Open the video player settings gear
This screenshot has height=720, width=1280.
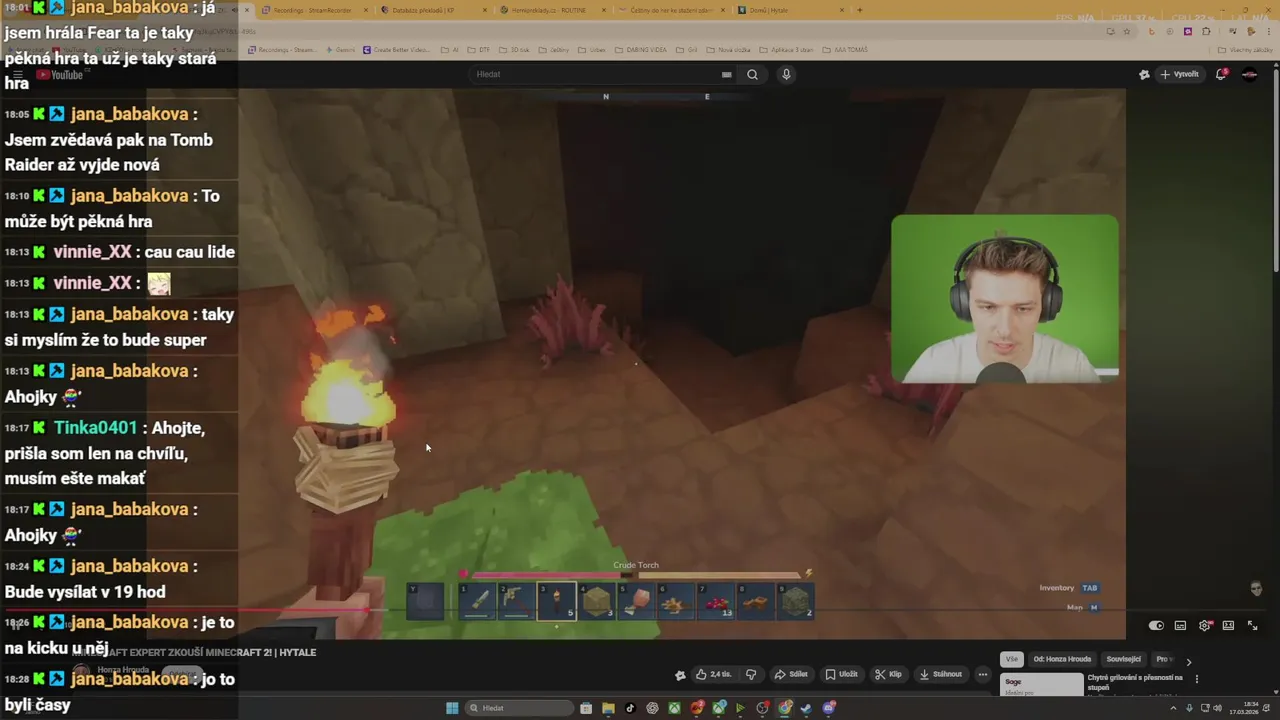tap(1205, 625)
